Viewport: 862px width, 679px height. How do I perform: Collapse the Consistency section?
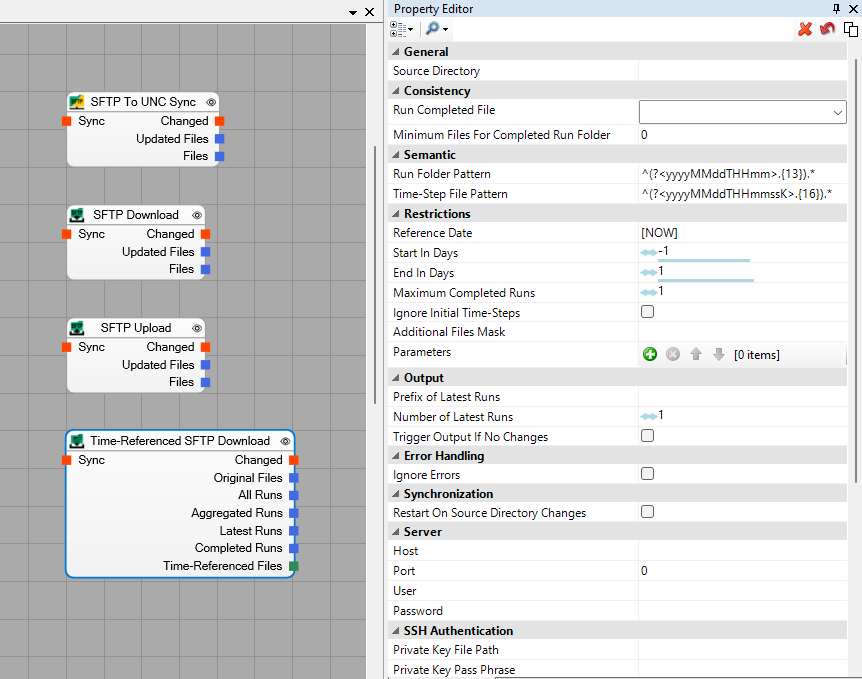click(x=396, y=91)
